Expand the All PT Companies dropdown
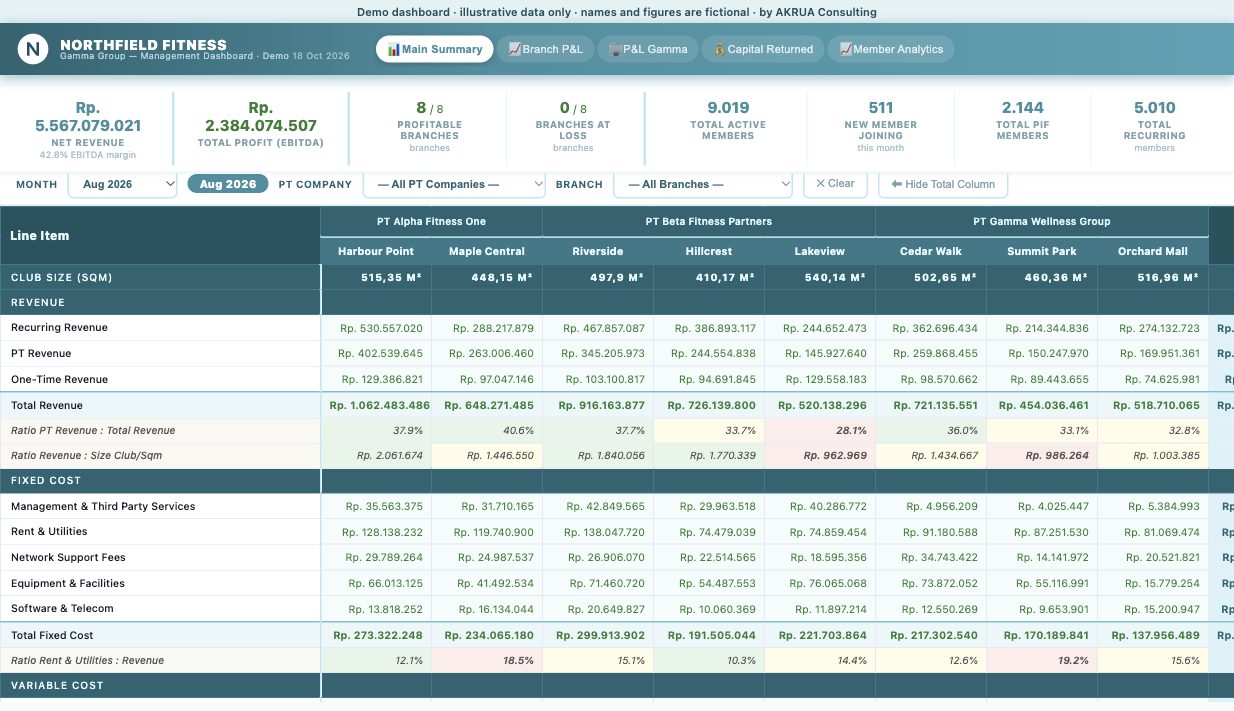Viewport: 1234px width, 711px height. coord(454,184)
